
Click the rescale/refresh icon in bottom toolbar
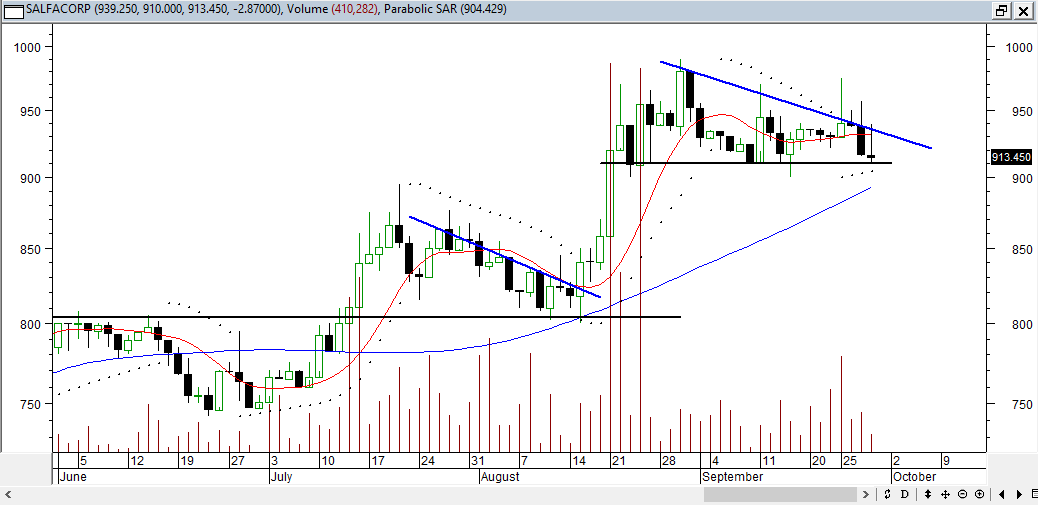(x=887, y=494)
